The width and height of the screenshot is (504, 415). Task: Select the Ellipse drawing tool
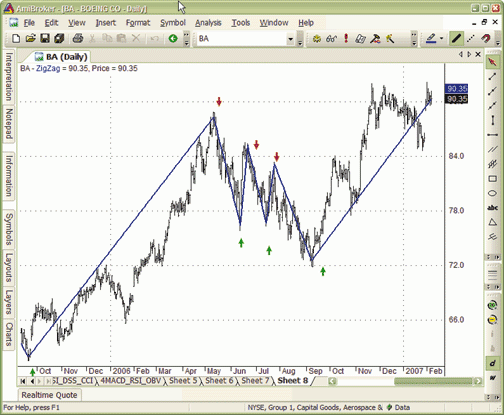pos(492,193)
